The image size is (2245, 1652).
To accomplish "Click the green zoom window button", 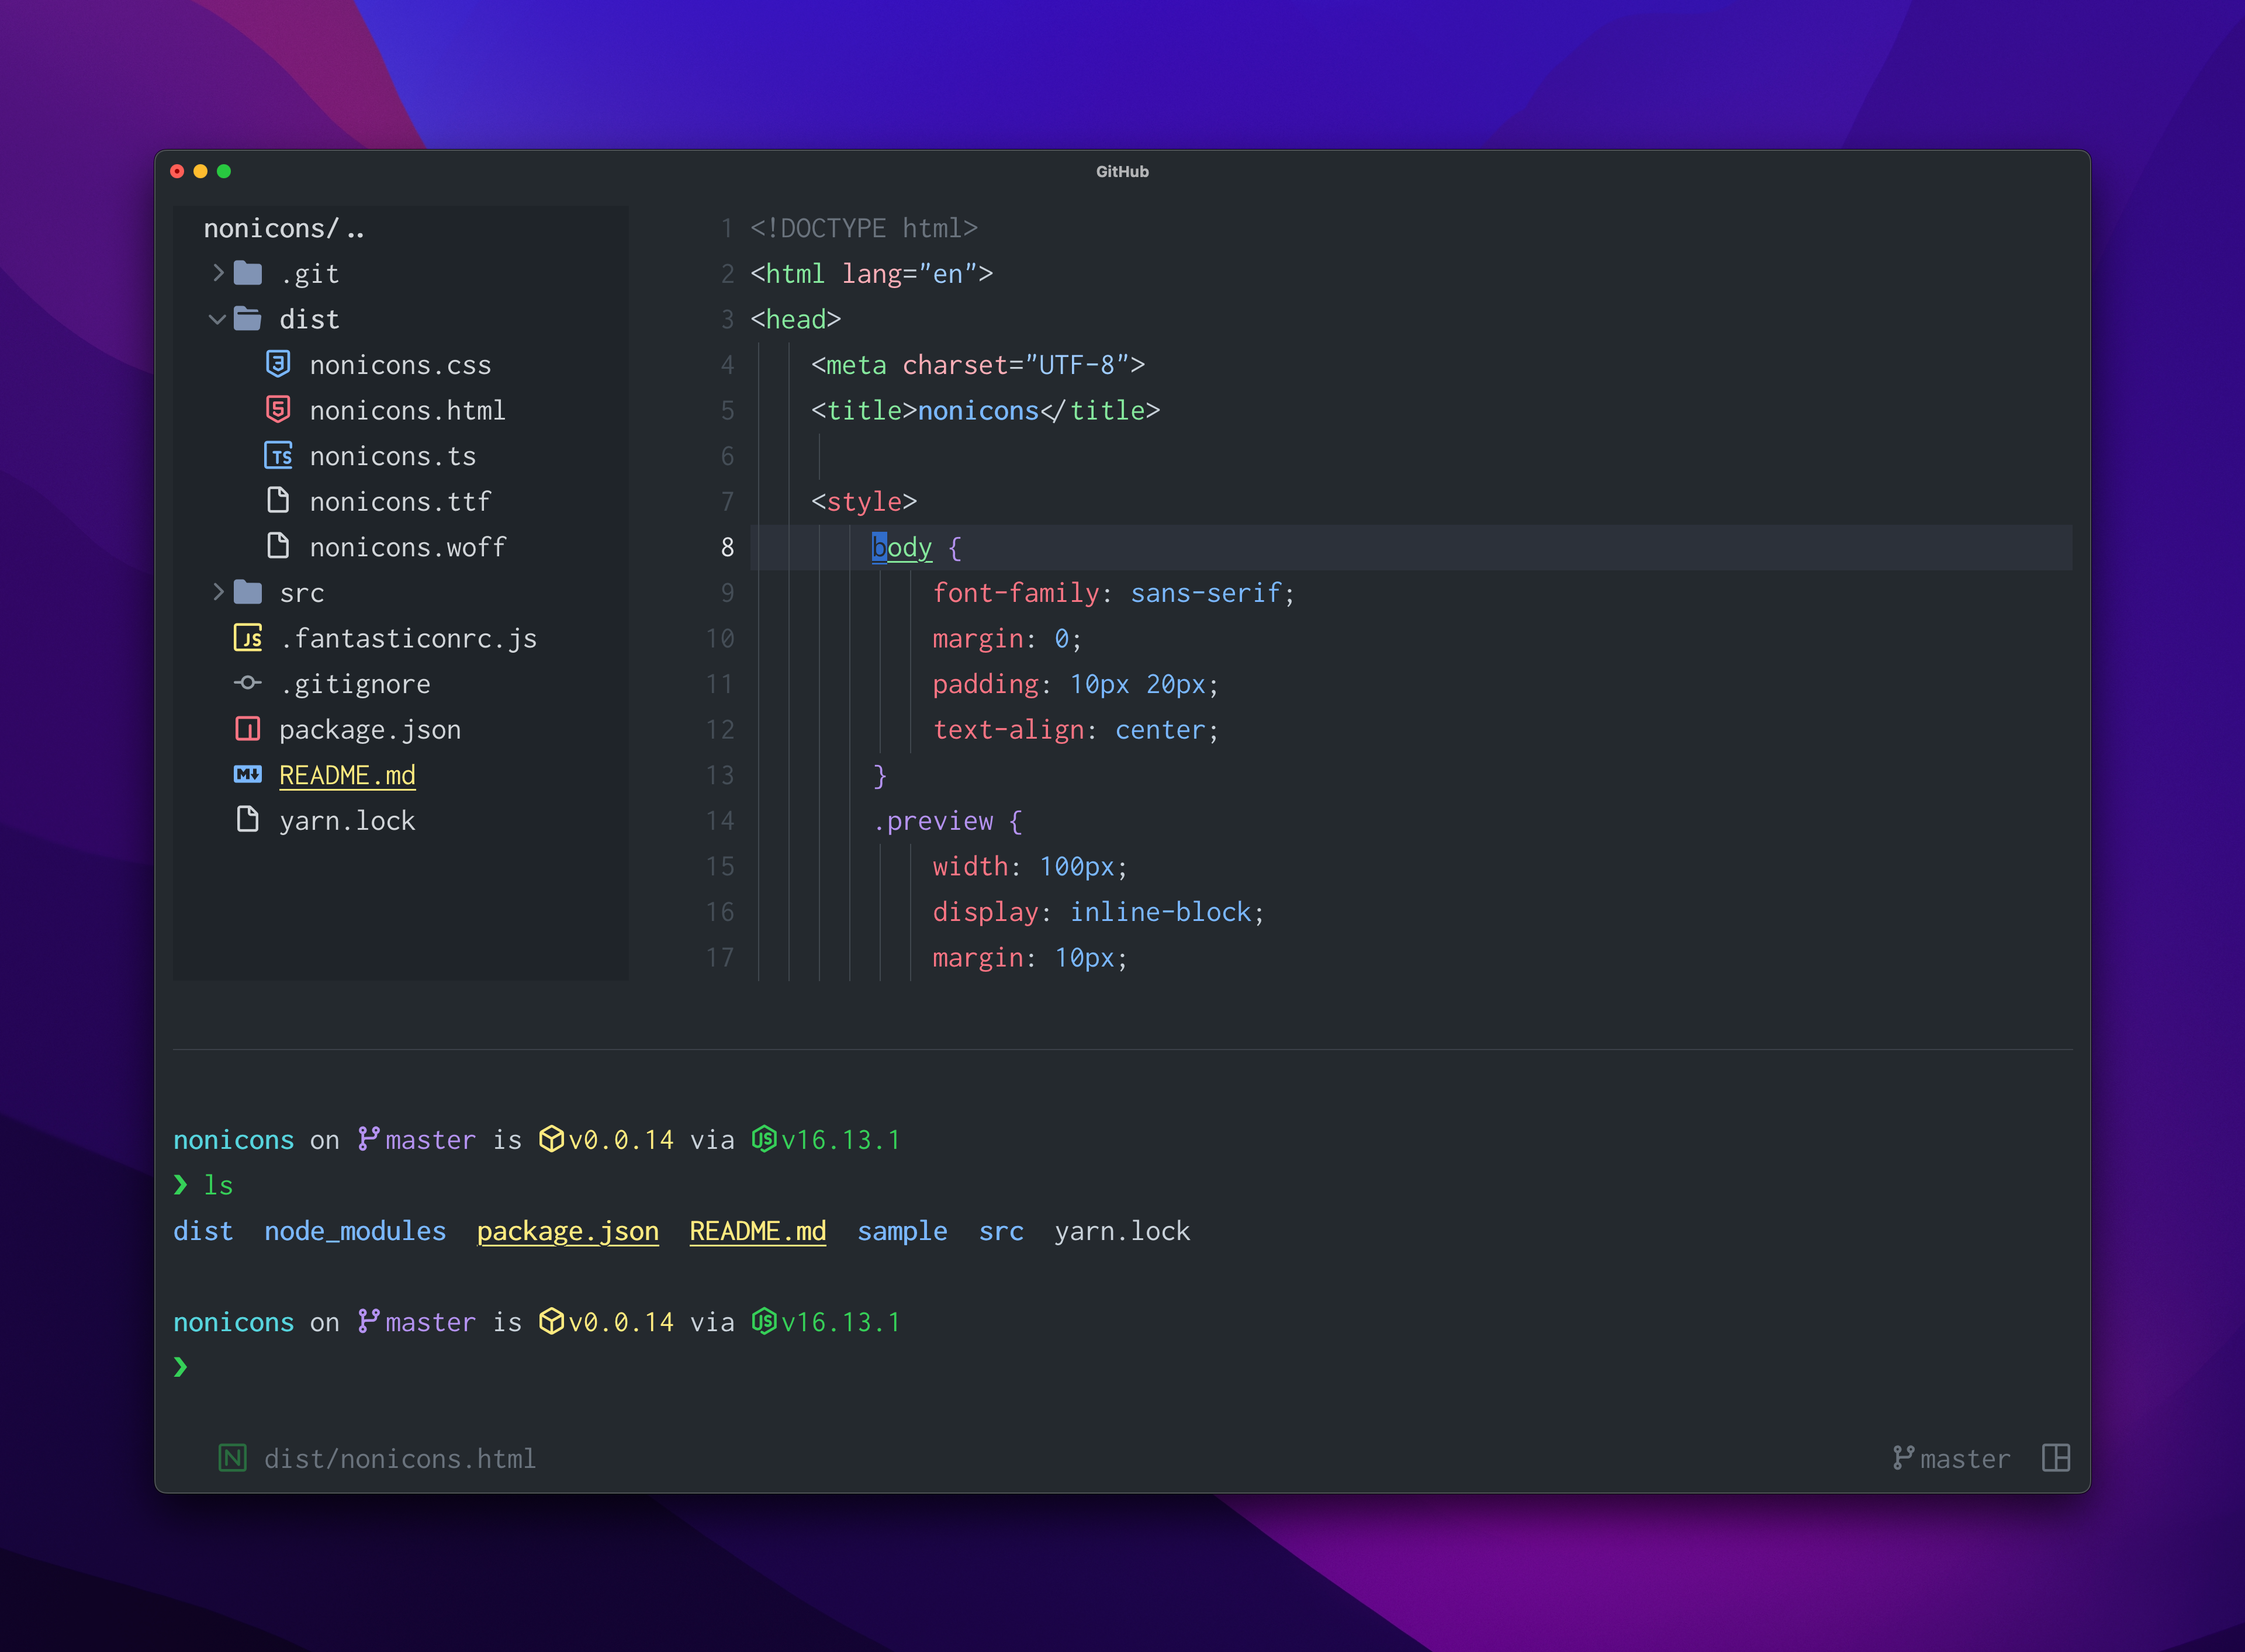I will (x=224, y=171).
